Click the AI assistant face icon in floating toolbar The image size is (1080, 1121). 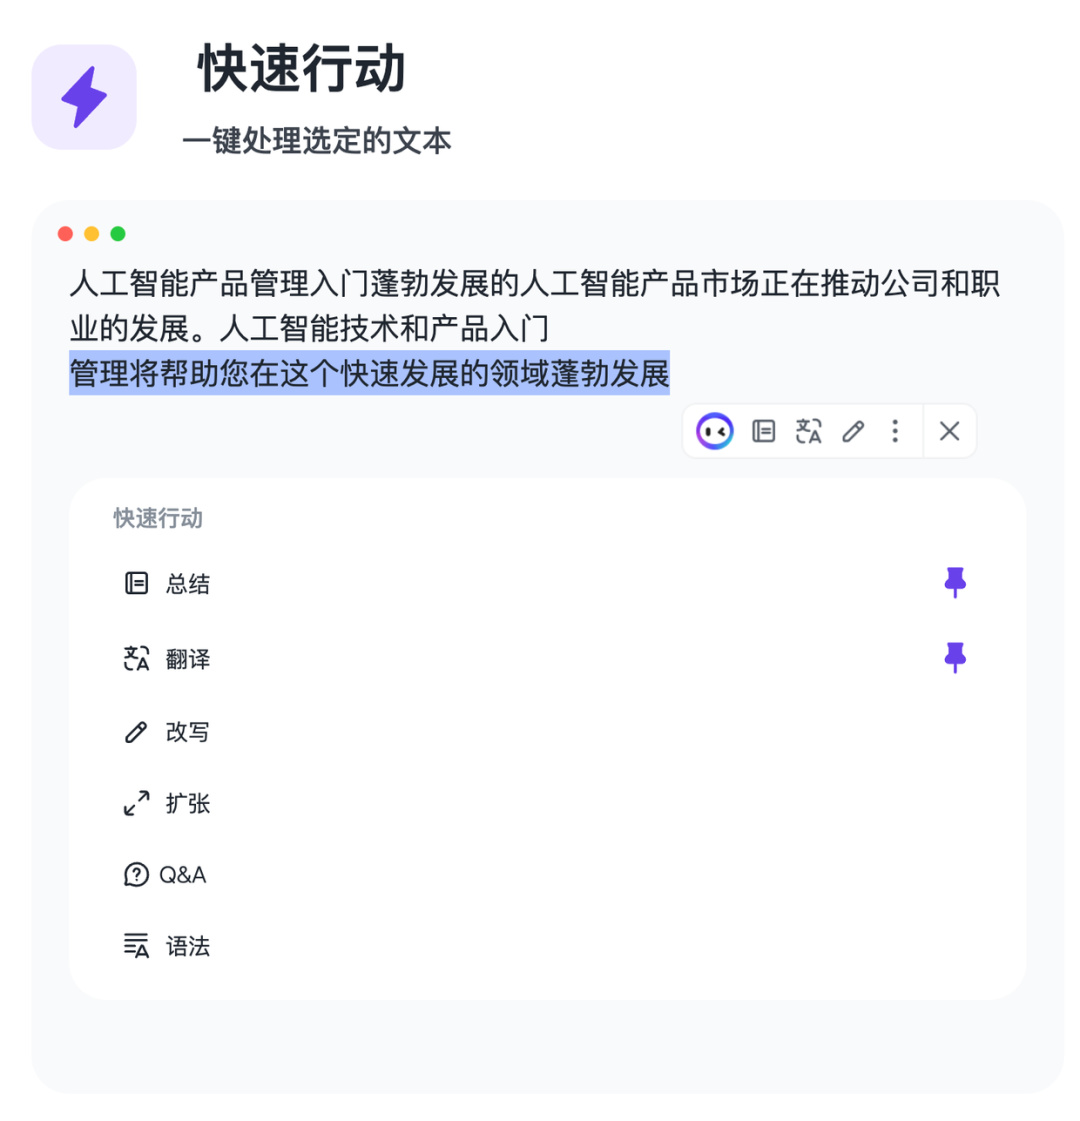714,431
